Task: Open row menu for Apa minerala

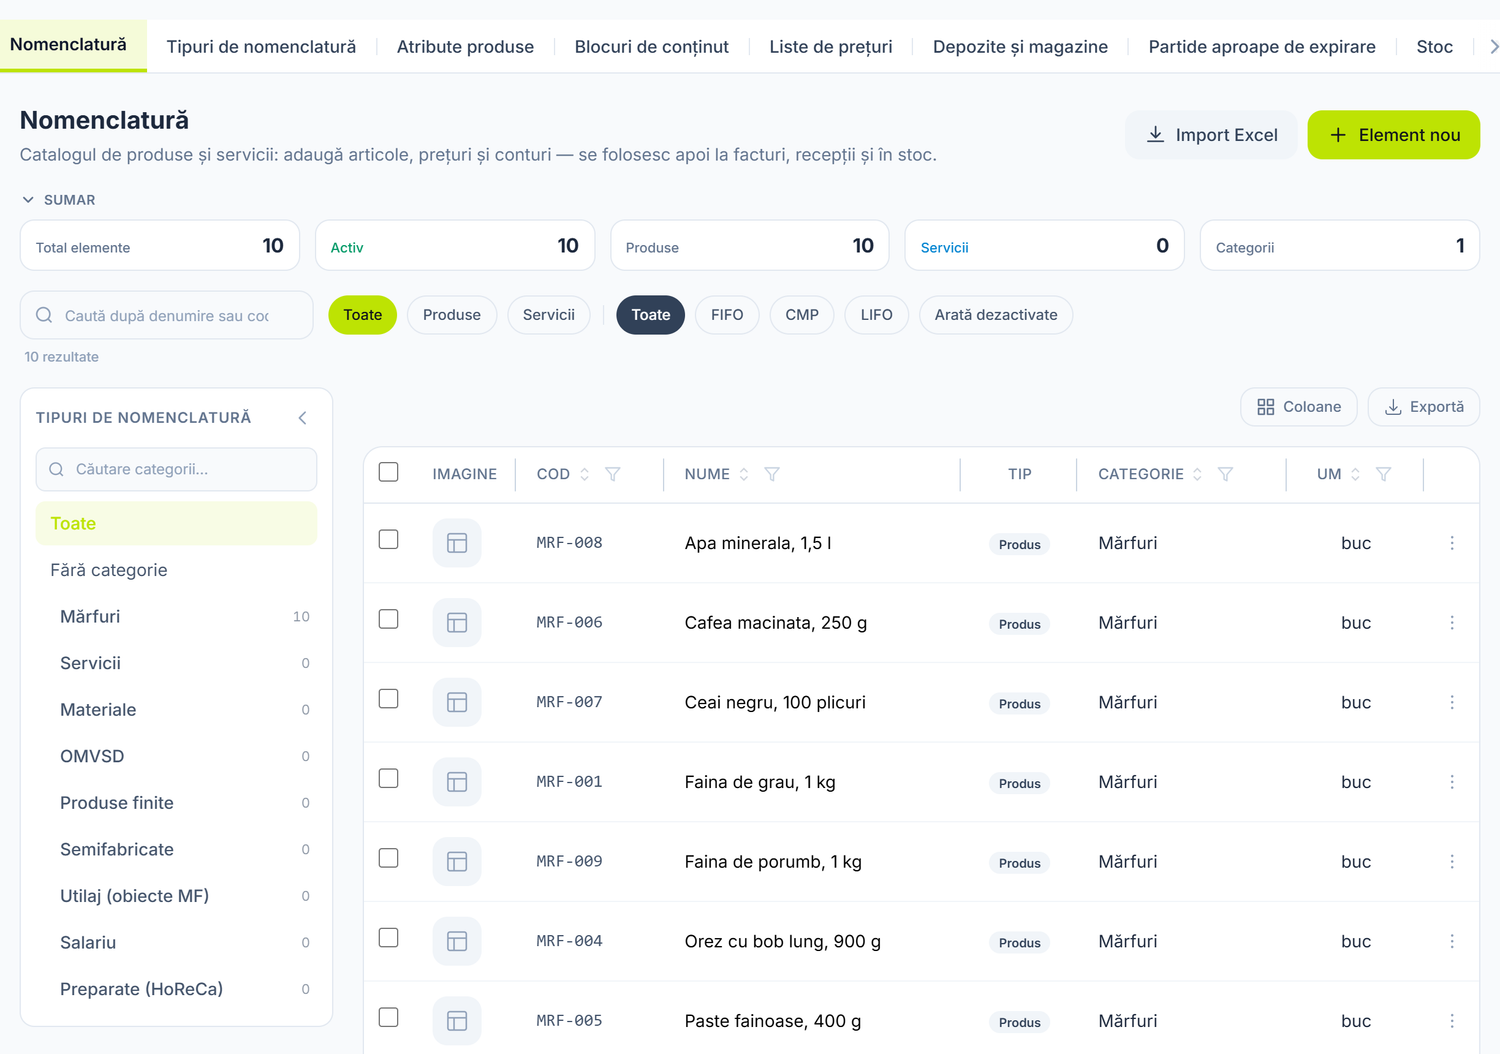Action: click(x=1452, y=543)
